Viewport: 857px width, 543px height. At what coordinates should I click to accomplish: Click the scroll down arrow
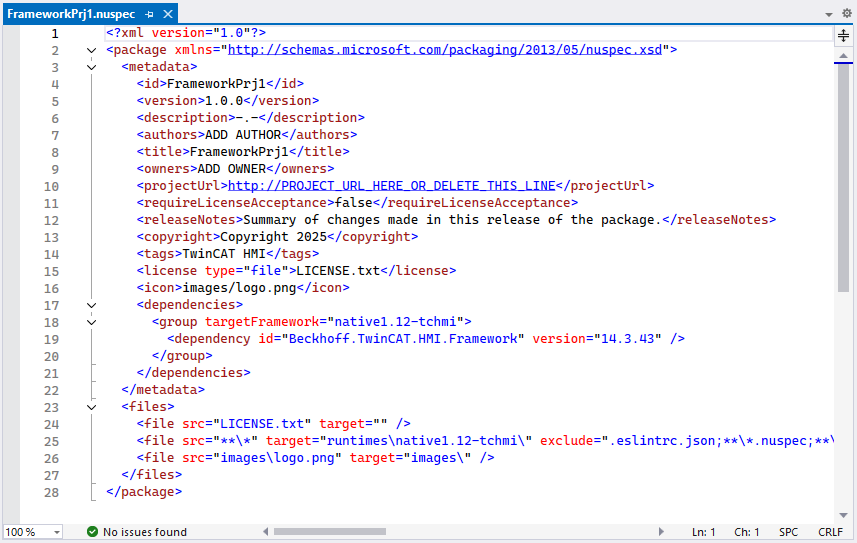tap(843, 515)
